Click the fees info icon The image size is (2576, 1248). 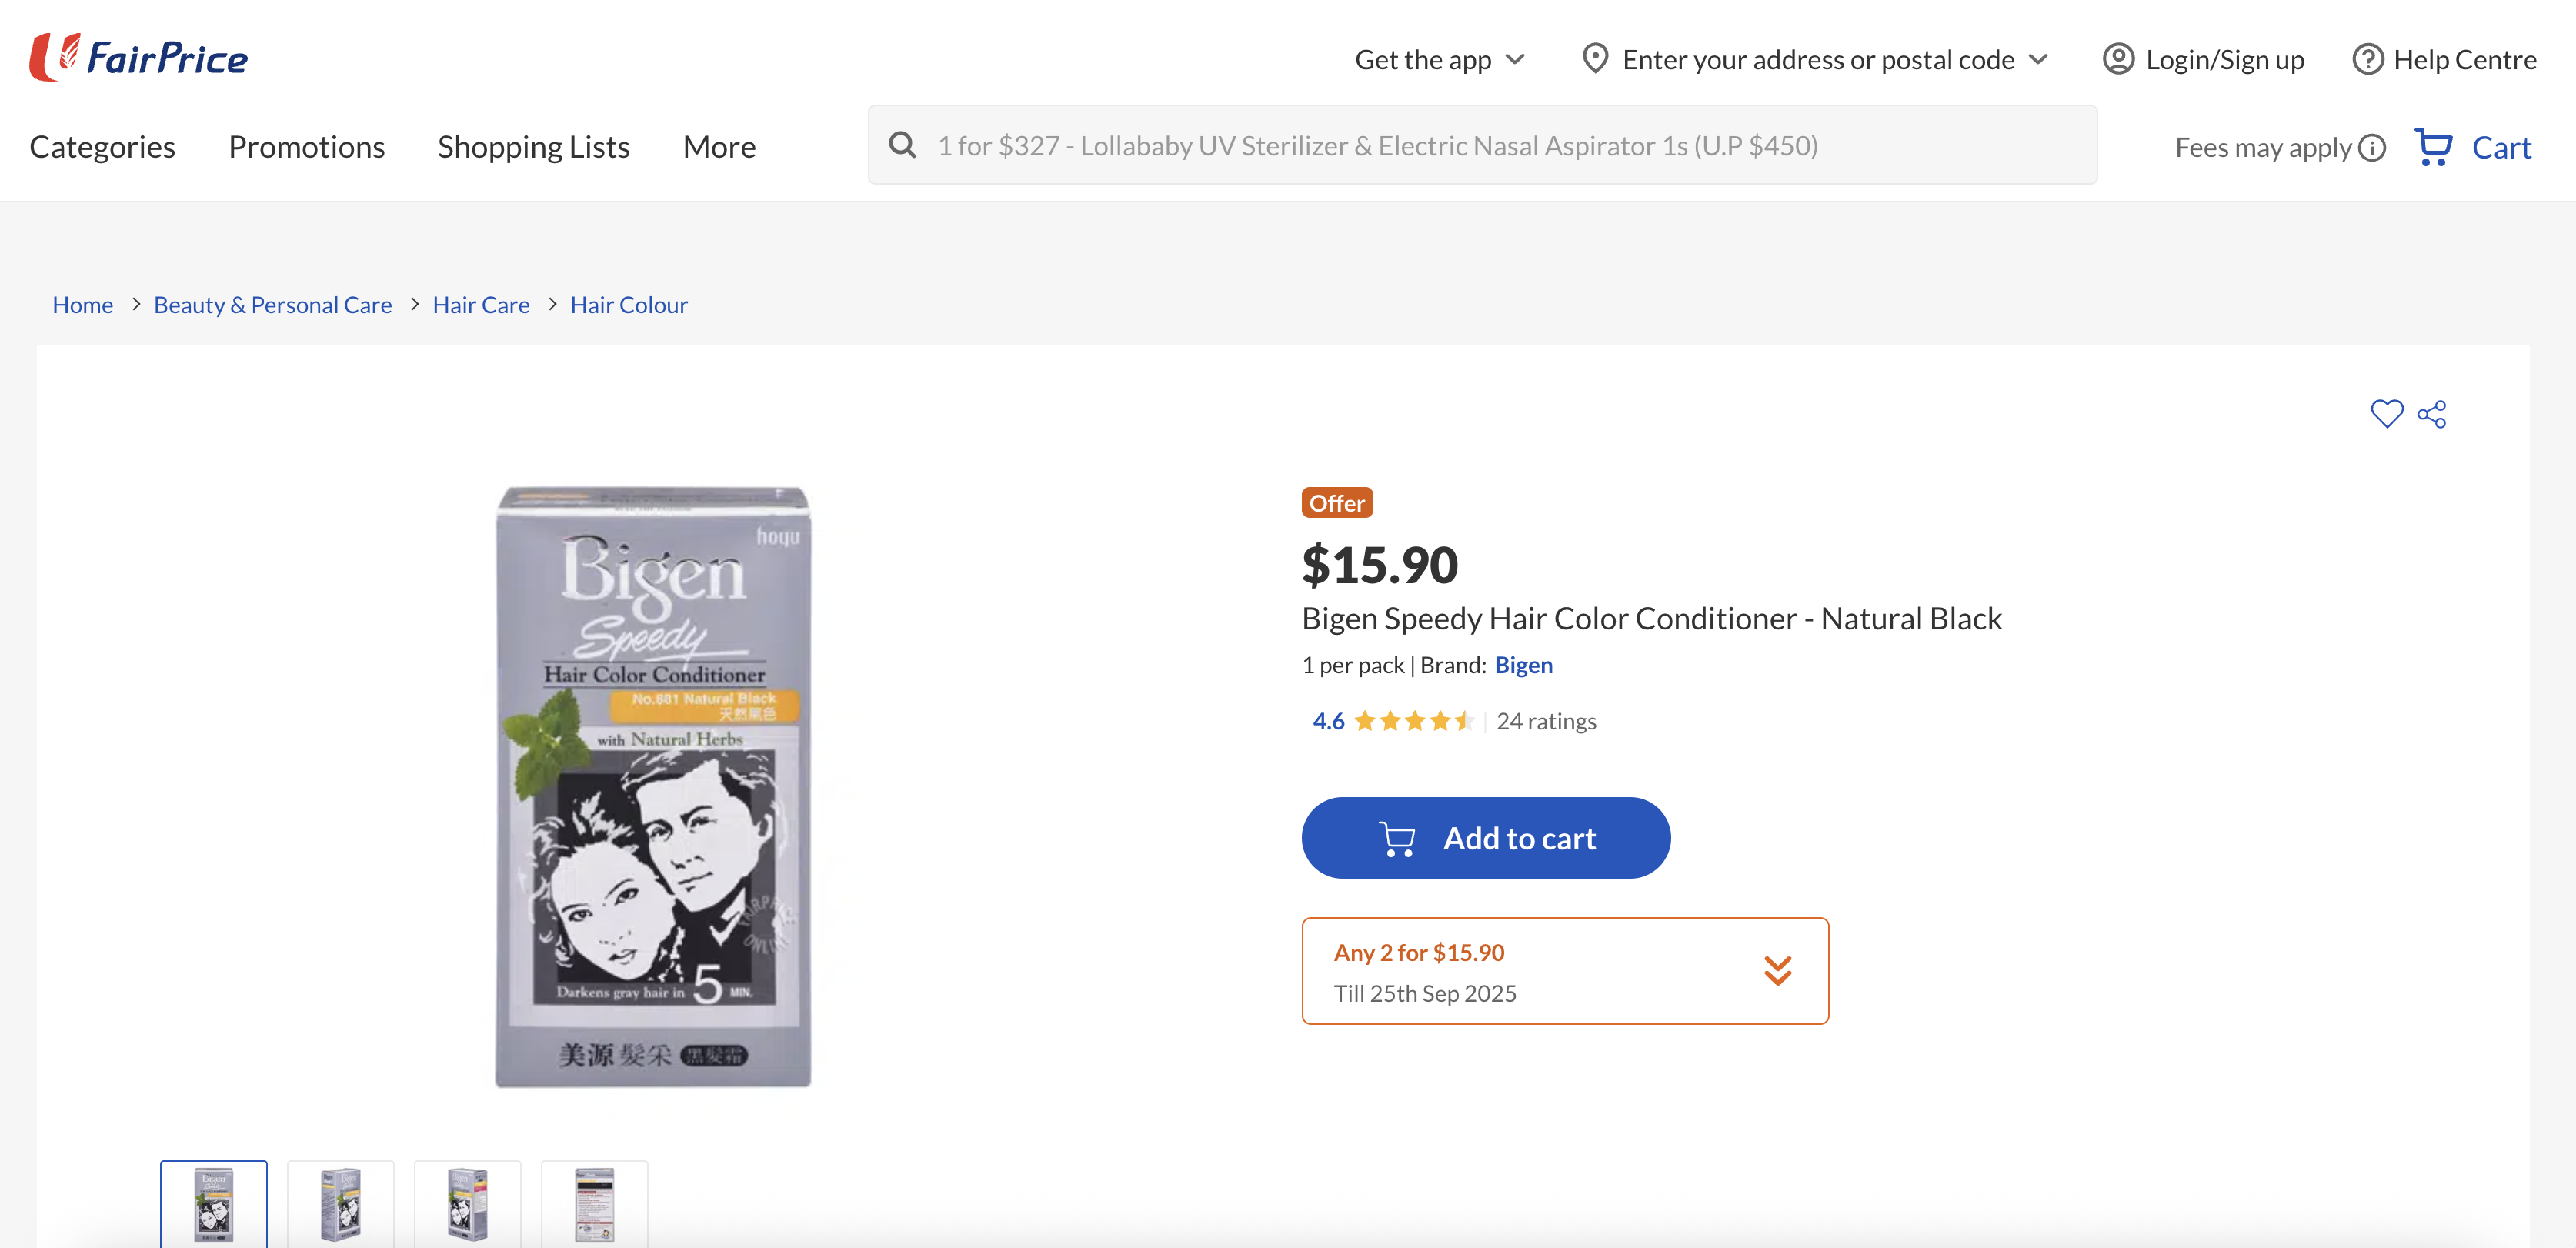click(2372, 148)
